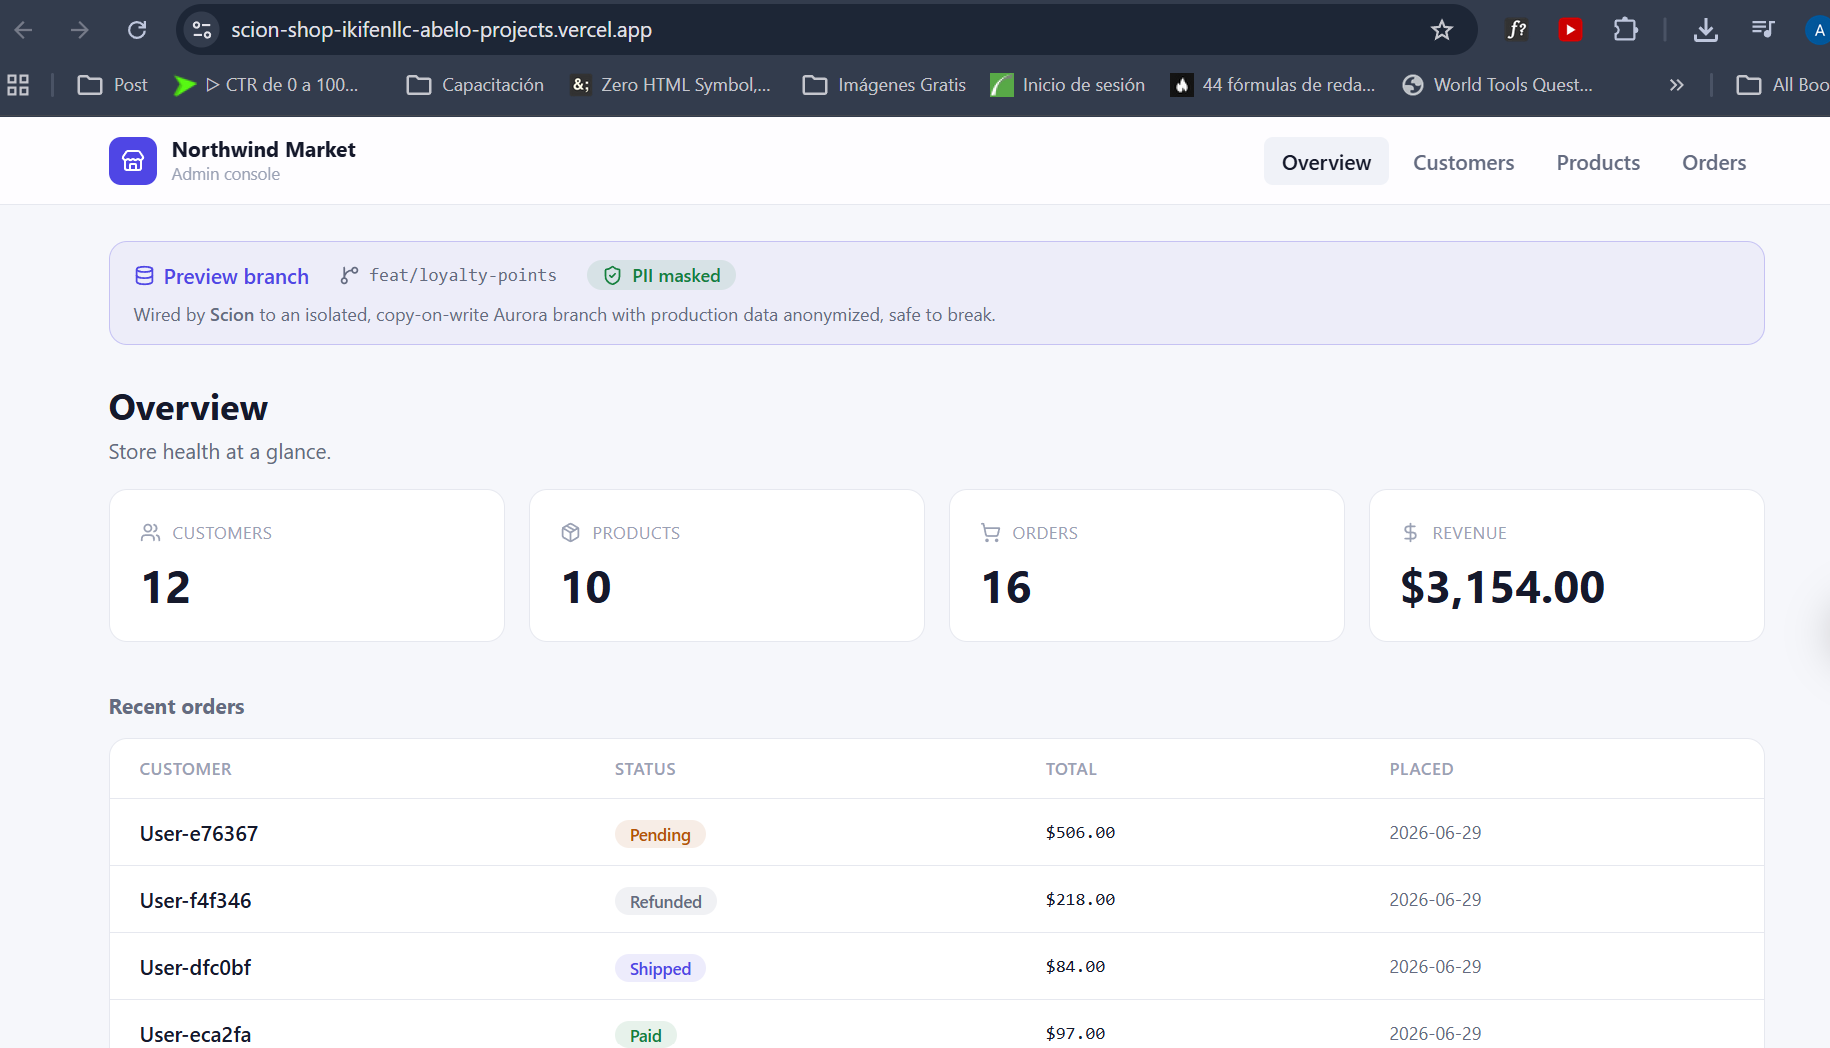
Task: Click the Revenue $3,154.00 card
Action: (1566, 565)
